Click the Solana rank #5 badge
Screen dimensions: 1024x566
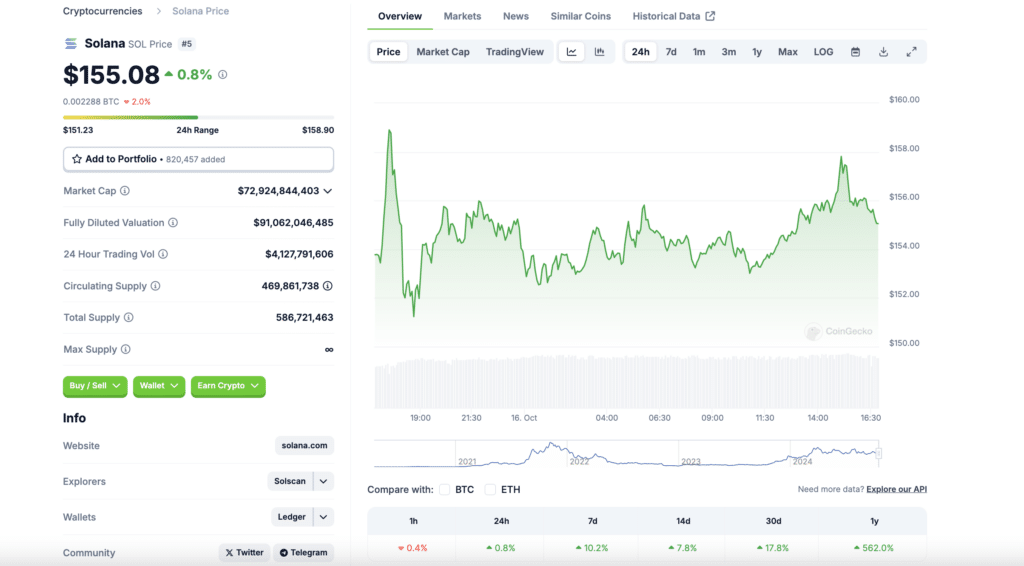[x=187, y=44]
